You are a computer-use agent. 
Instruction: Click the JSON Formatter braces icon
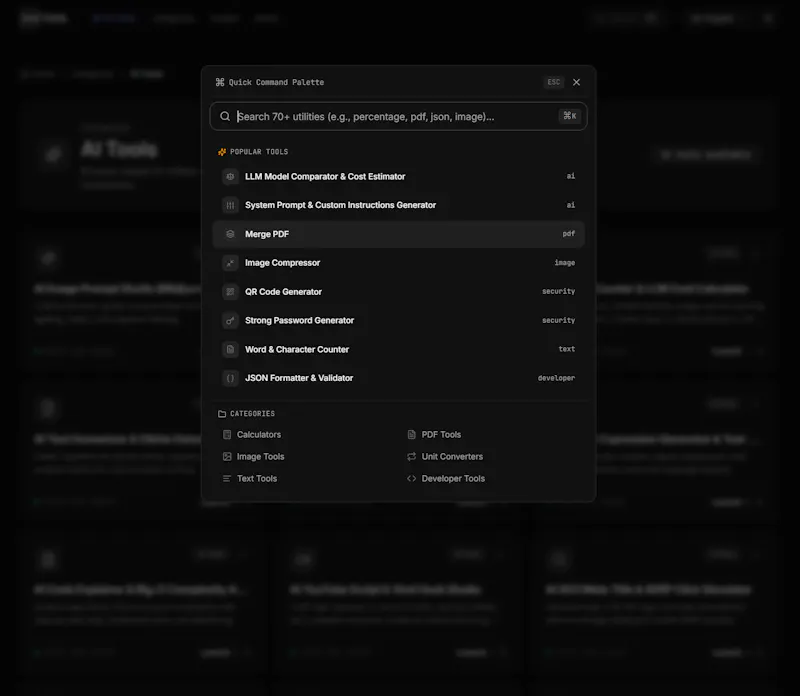point(230,378)
